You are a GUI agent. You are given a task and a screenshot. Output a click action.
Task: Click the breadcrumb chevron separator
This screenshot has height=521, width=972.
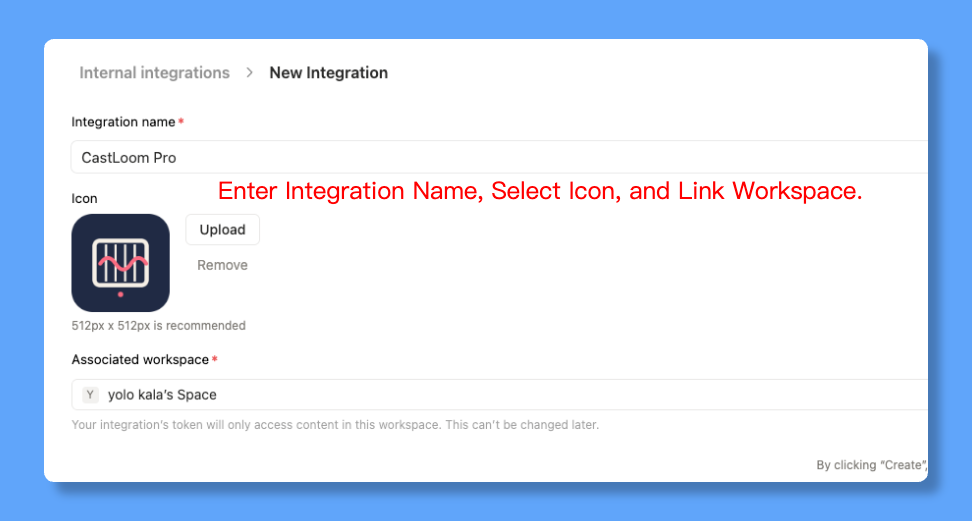click(x=250, y=73)
